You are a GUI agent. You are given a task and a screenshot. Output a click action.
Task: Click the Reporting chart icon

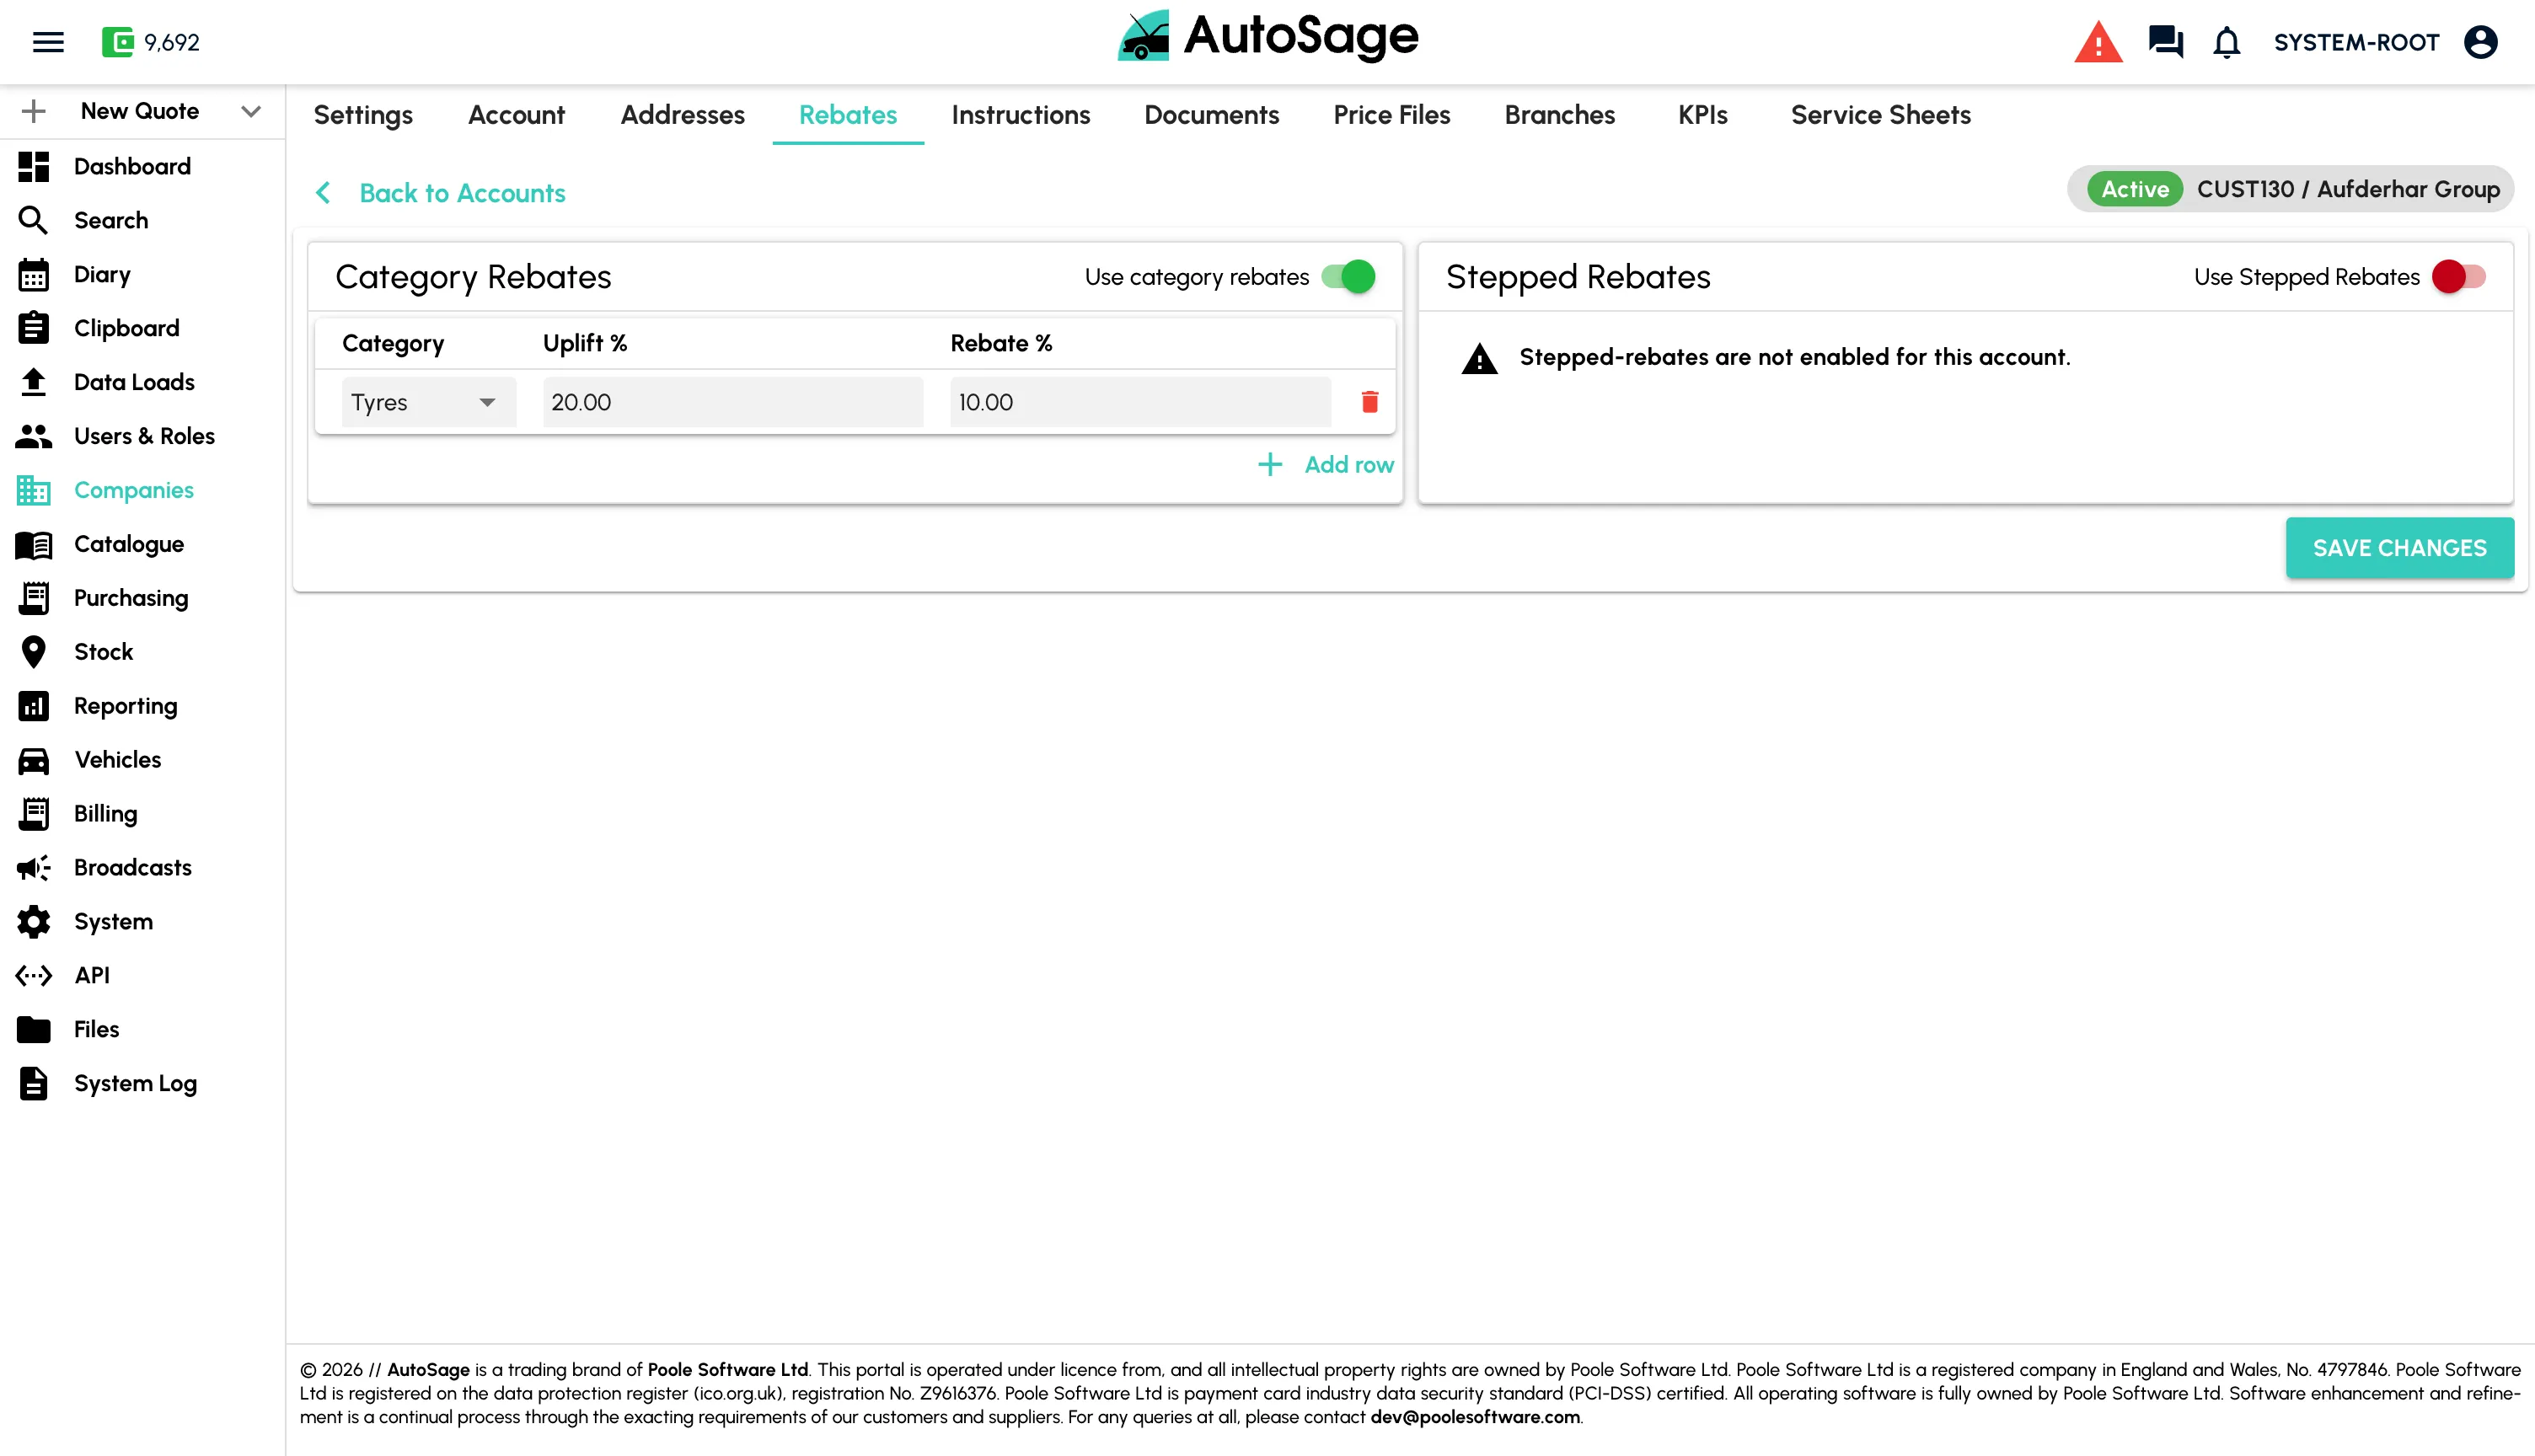(x=33, y=706)
